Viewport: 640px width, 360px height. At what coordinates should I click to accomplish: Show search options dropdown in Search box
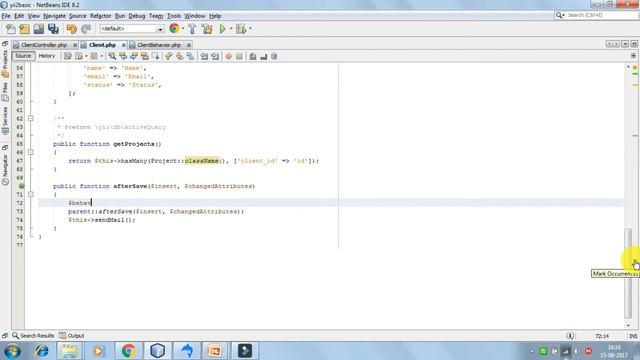point(560,15)
